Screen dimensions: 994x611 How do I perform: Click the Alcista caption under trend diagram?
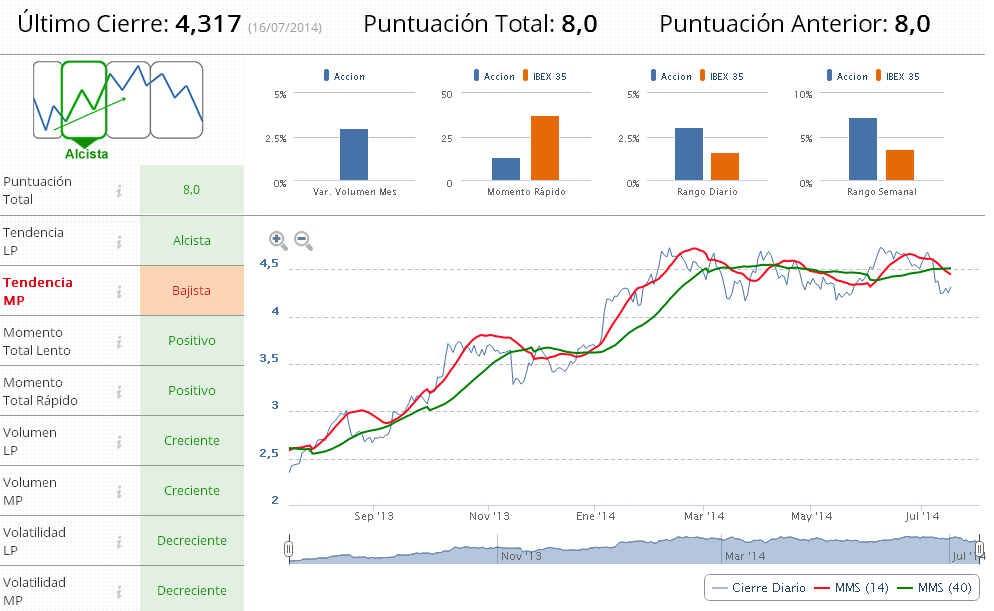click(86, 154)
